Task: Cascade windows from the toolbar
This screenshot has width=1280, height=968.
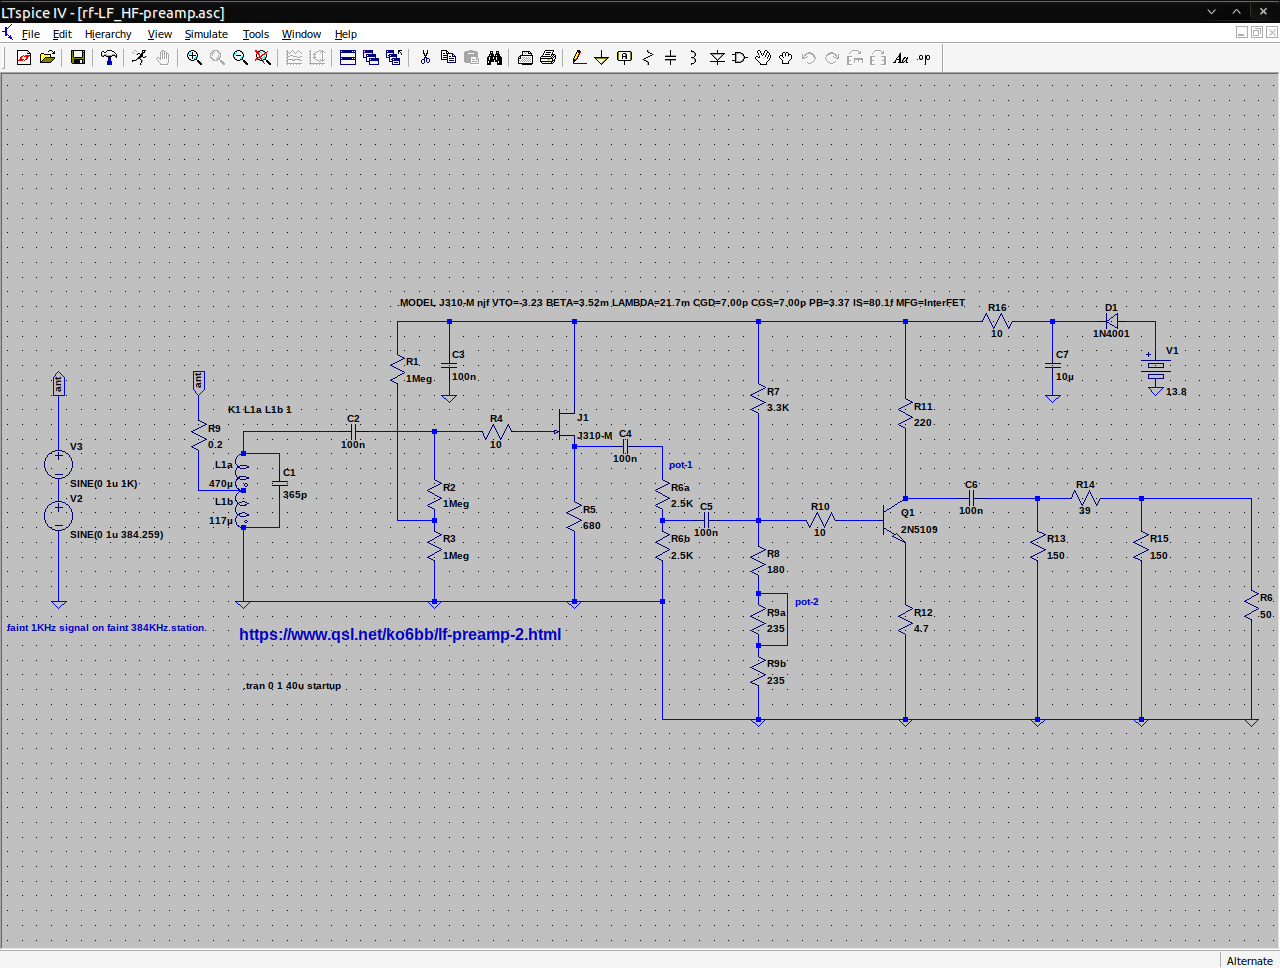Action: (371, 58)
